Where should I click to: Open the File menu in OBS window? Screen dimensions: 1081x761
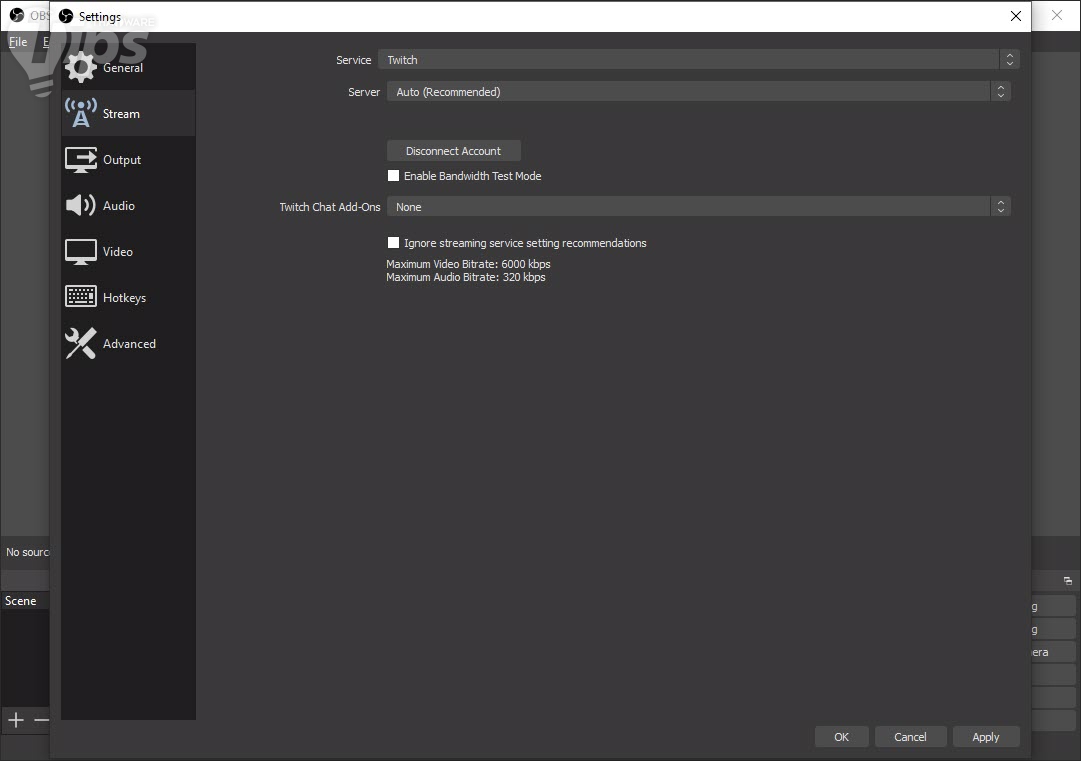[18, 41]
